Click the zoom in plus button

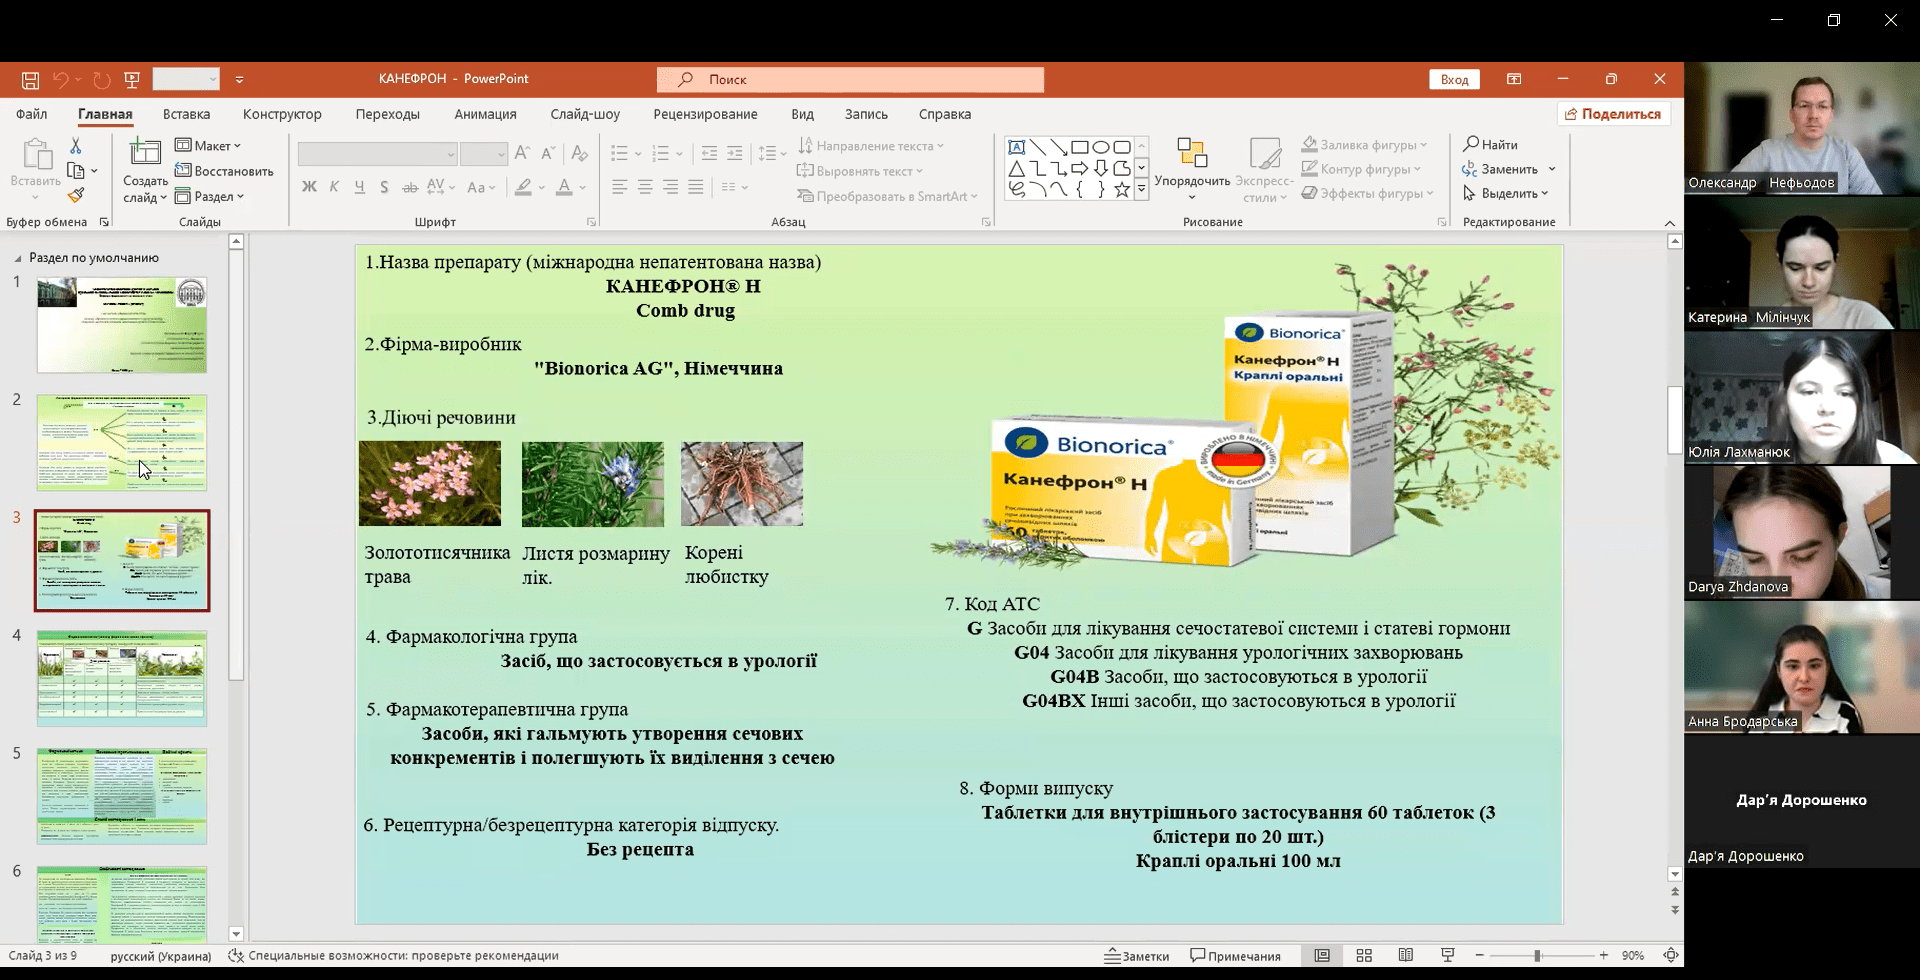click(1604, 956)
